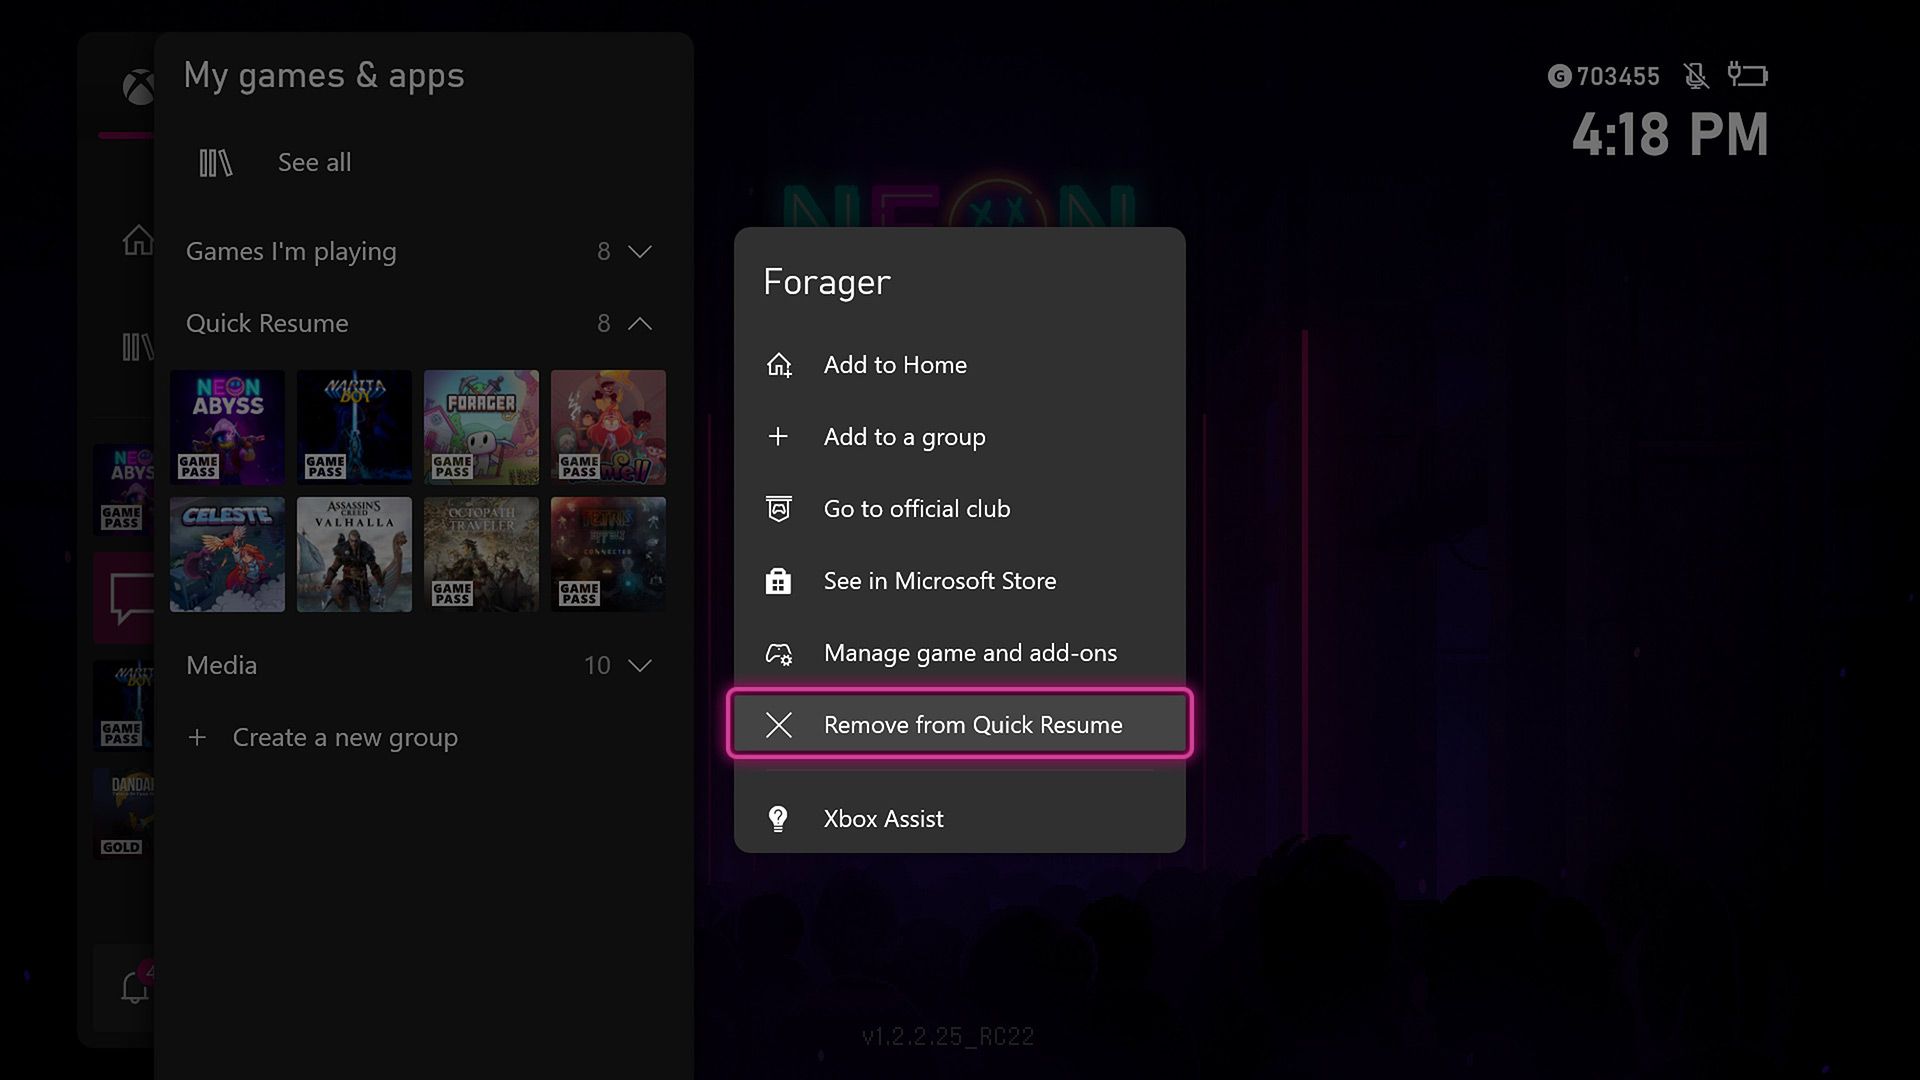Open the Neon Abyss Quick Resume tile

[x=227, y=427]
